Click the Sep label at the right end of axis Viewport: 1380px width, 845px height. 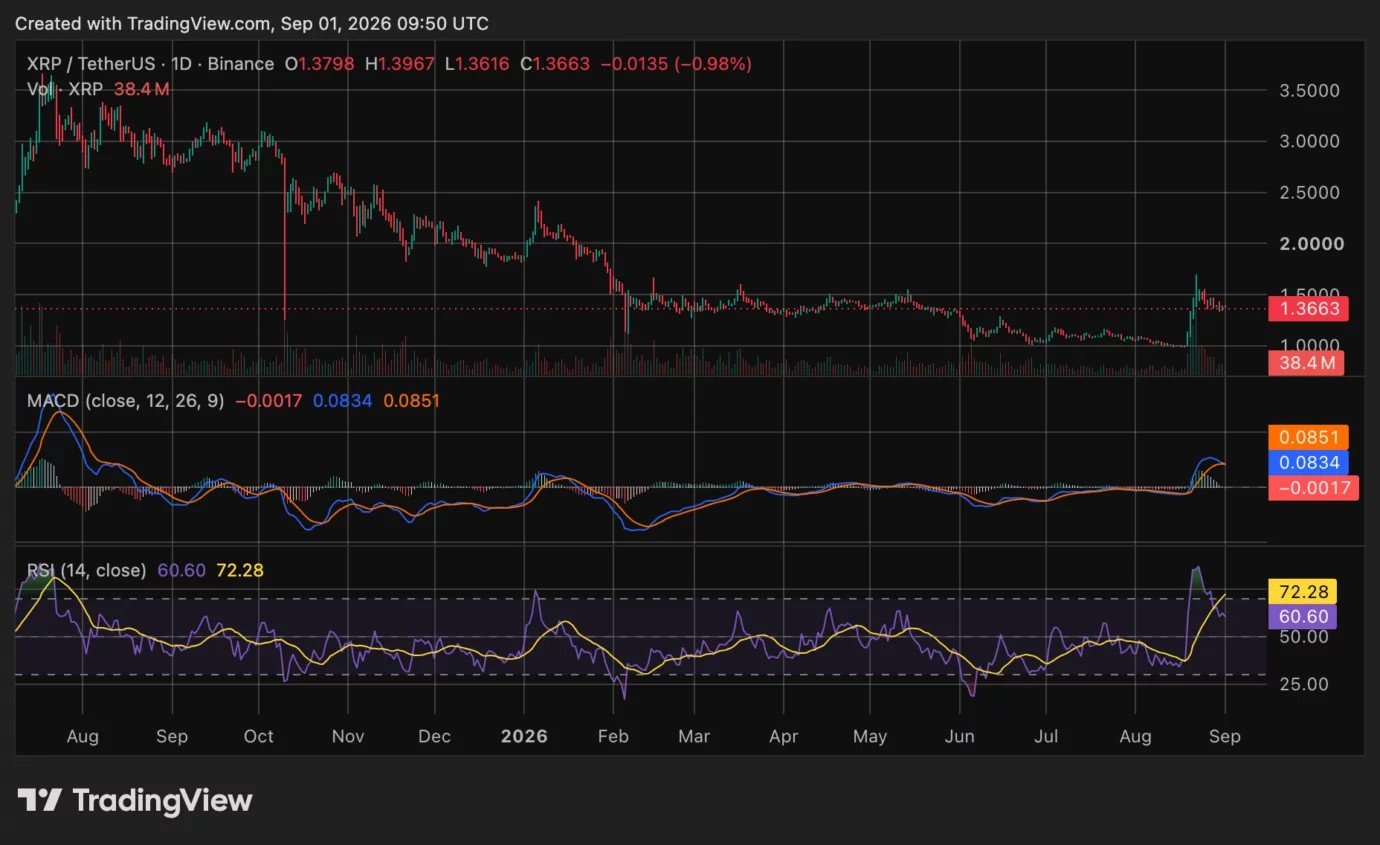click(x=1224, y=737)
